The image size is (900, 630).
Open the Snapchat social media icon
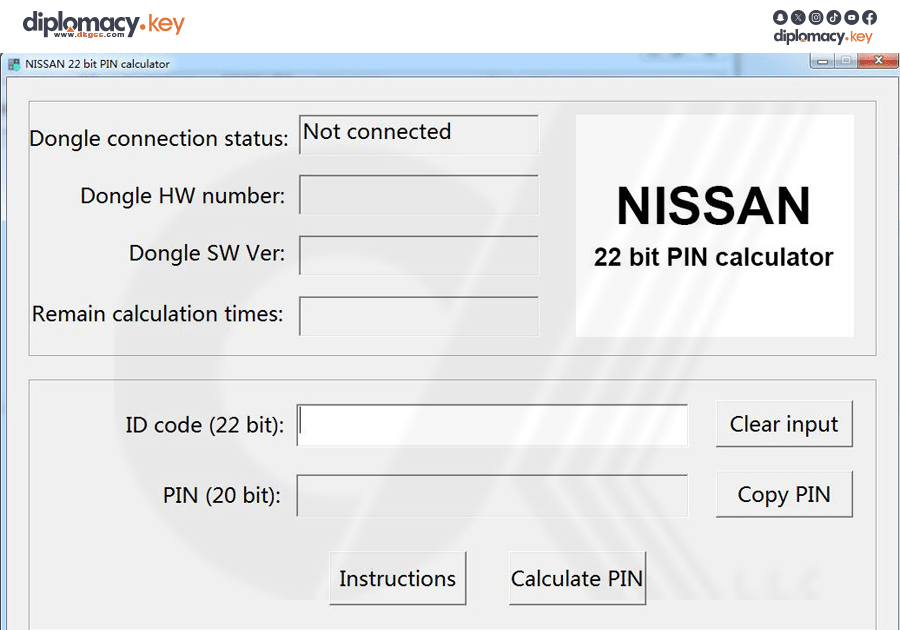click(780, 17)
